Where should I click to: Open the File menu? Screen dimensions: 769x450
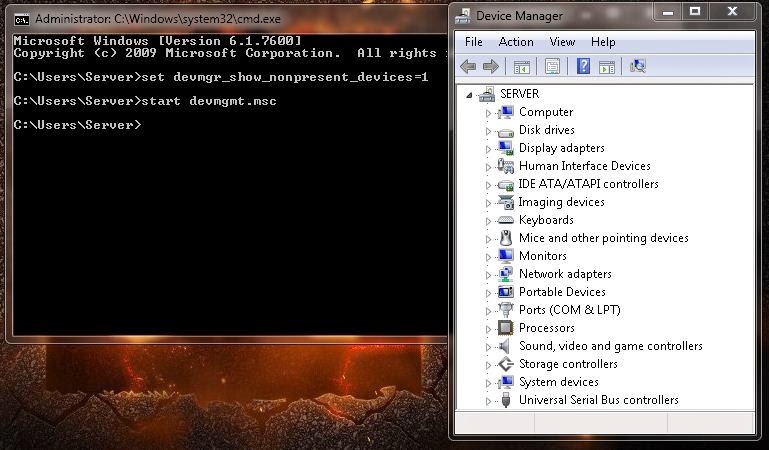coord(474,42)
